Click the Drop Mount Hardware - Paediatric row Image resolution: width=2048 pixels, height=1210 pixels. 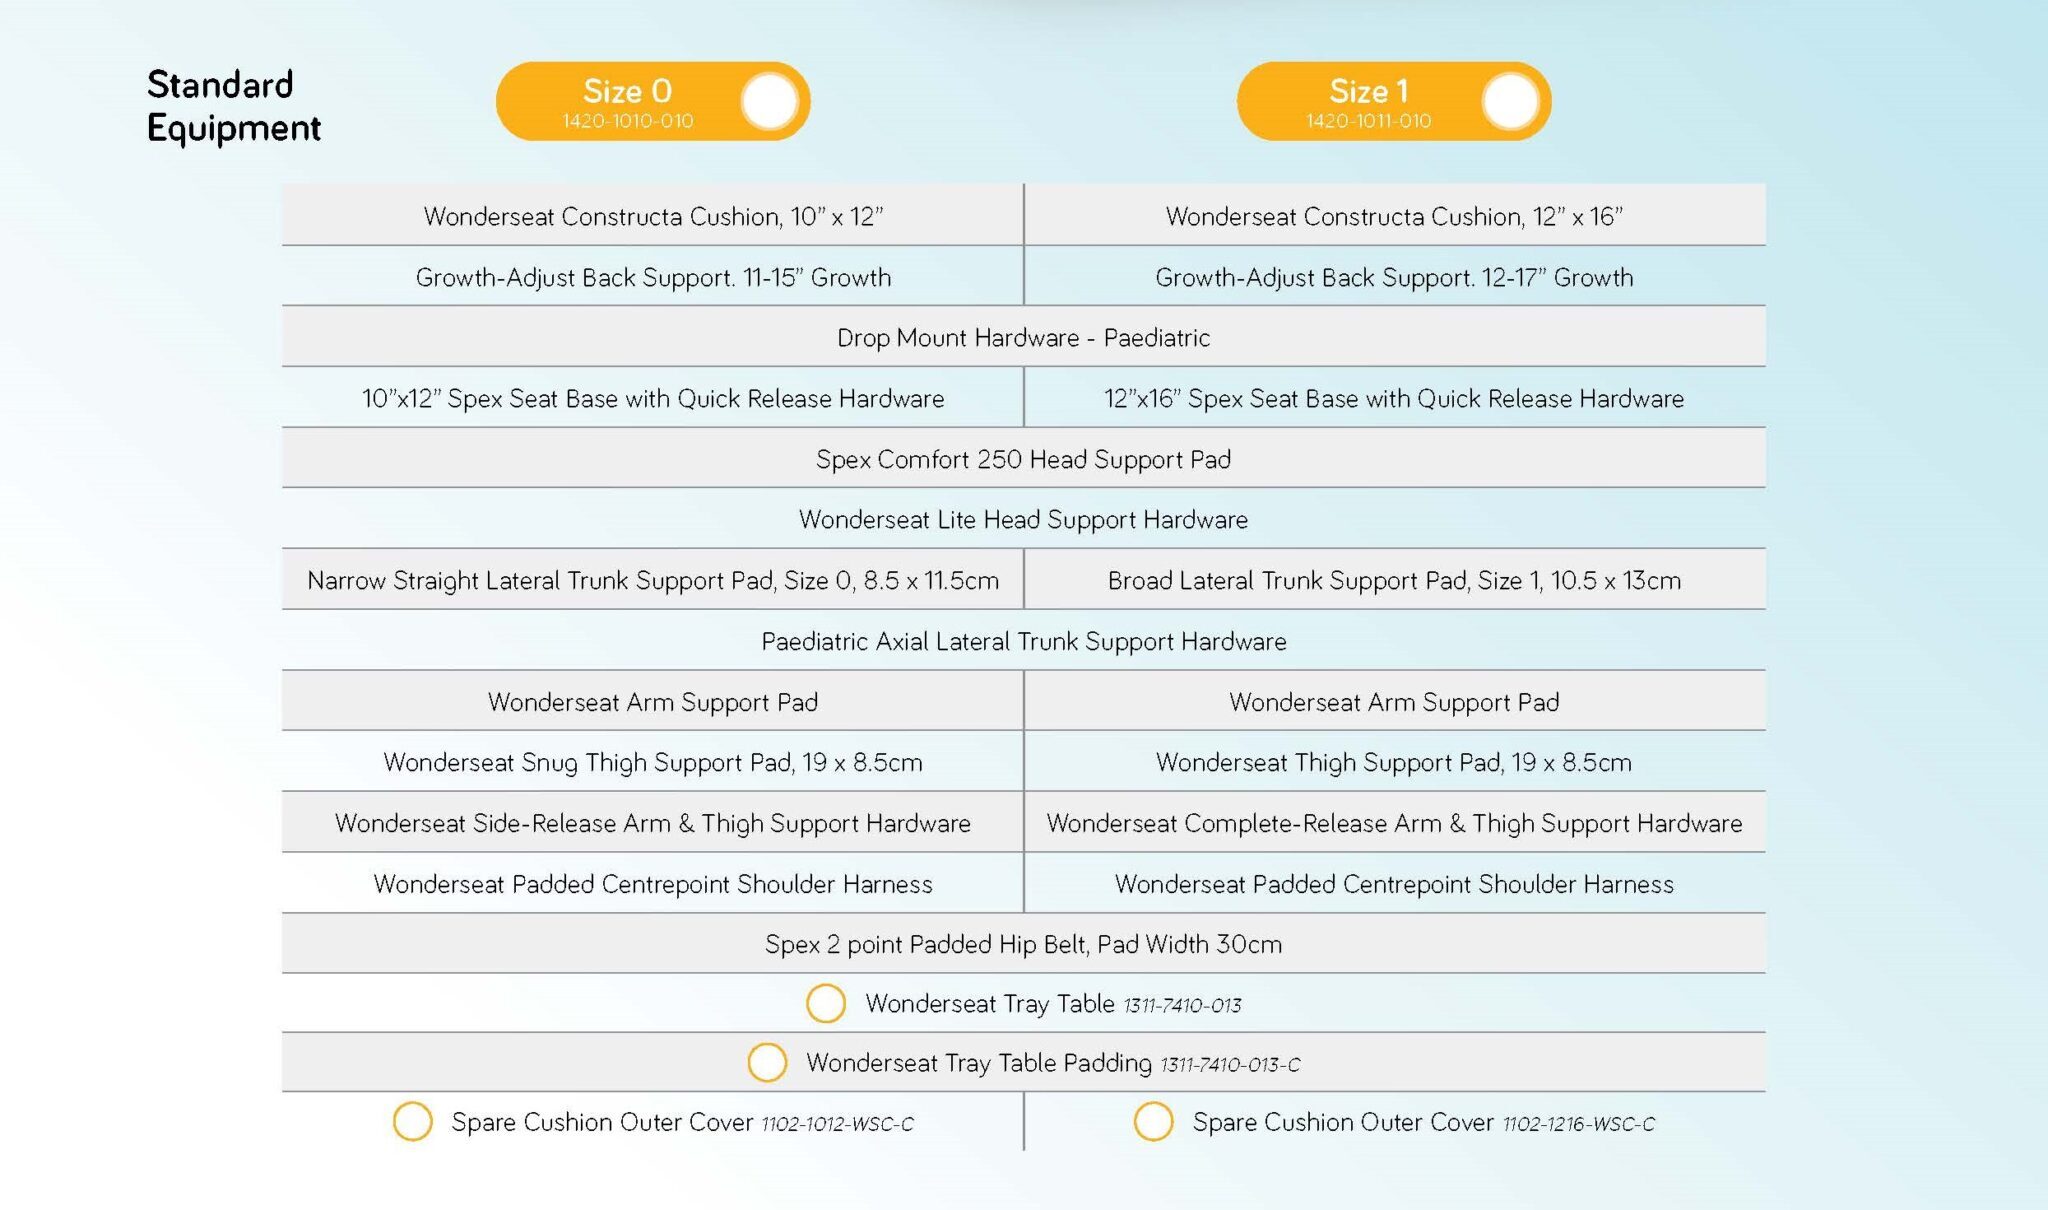[1023, 337]
